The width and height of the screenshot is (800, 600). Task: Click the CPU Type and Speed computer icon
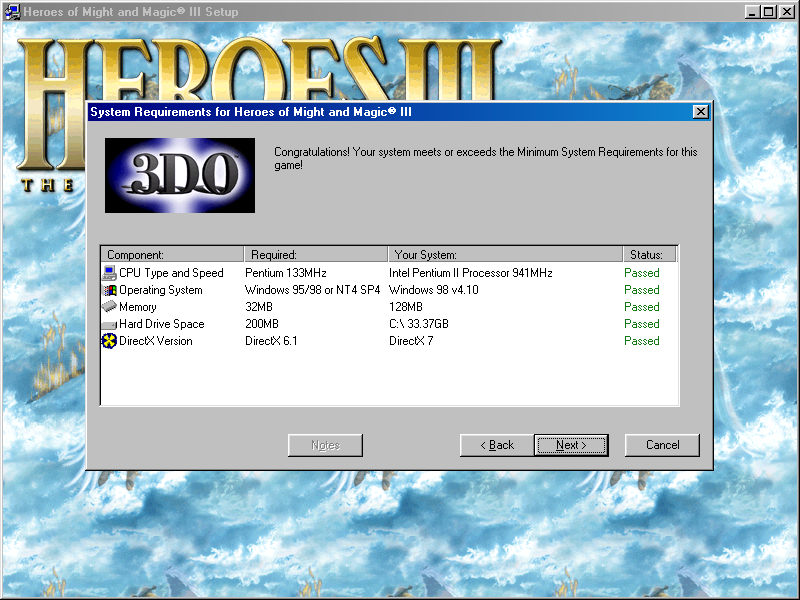point(109,273)
